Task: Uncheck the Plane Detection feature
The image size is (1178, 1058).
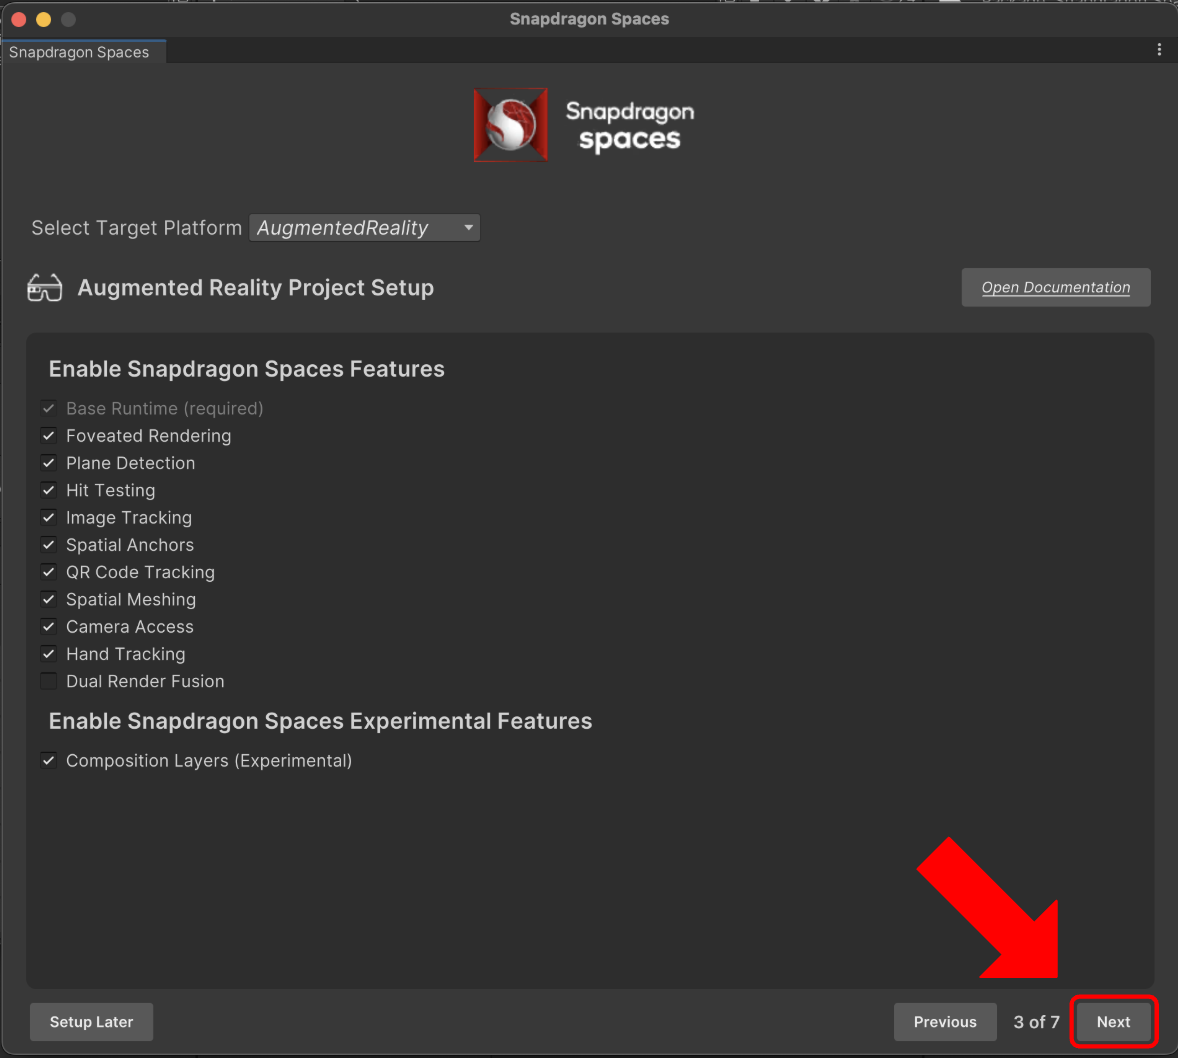Action: click(49, 463)
